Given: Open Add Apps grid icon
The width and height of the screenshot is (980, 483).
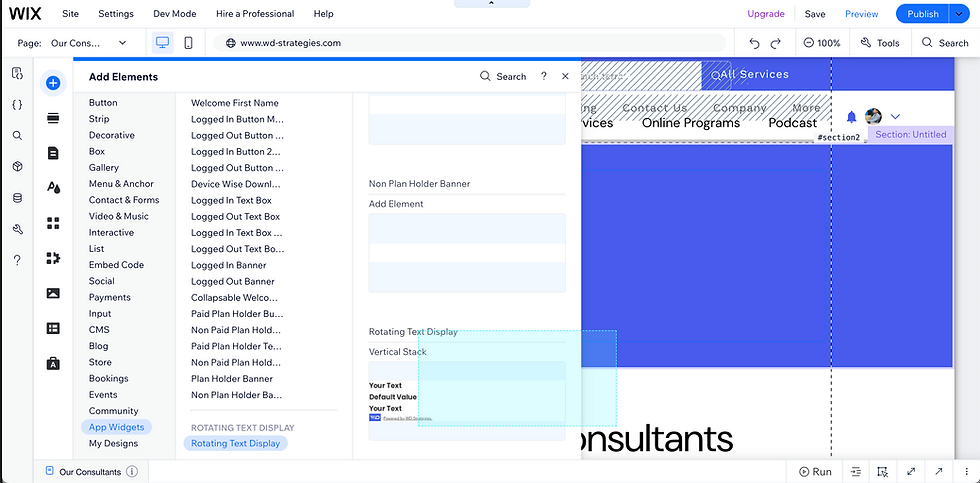Looking at the screenshot, I should coord(53,223).
